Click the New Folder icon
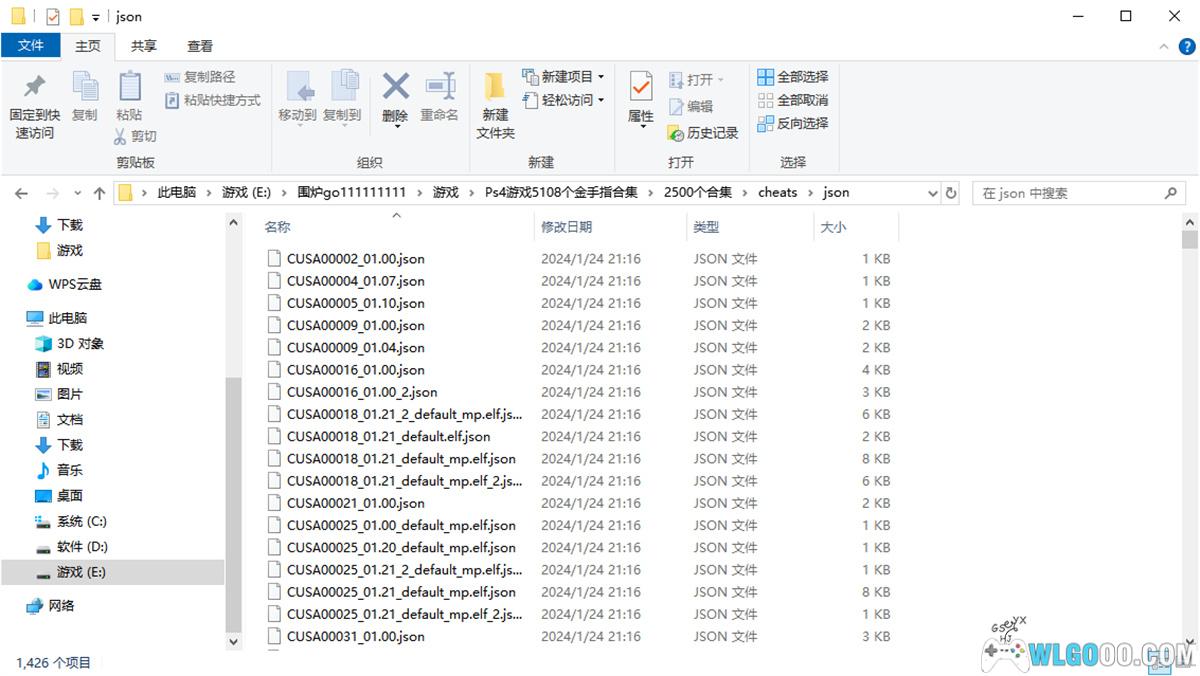Viewport: 1200px width, 676px height. (494, 88)
